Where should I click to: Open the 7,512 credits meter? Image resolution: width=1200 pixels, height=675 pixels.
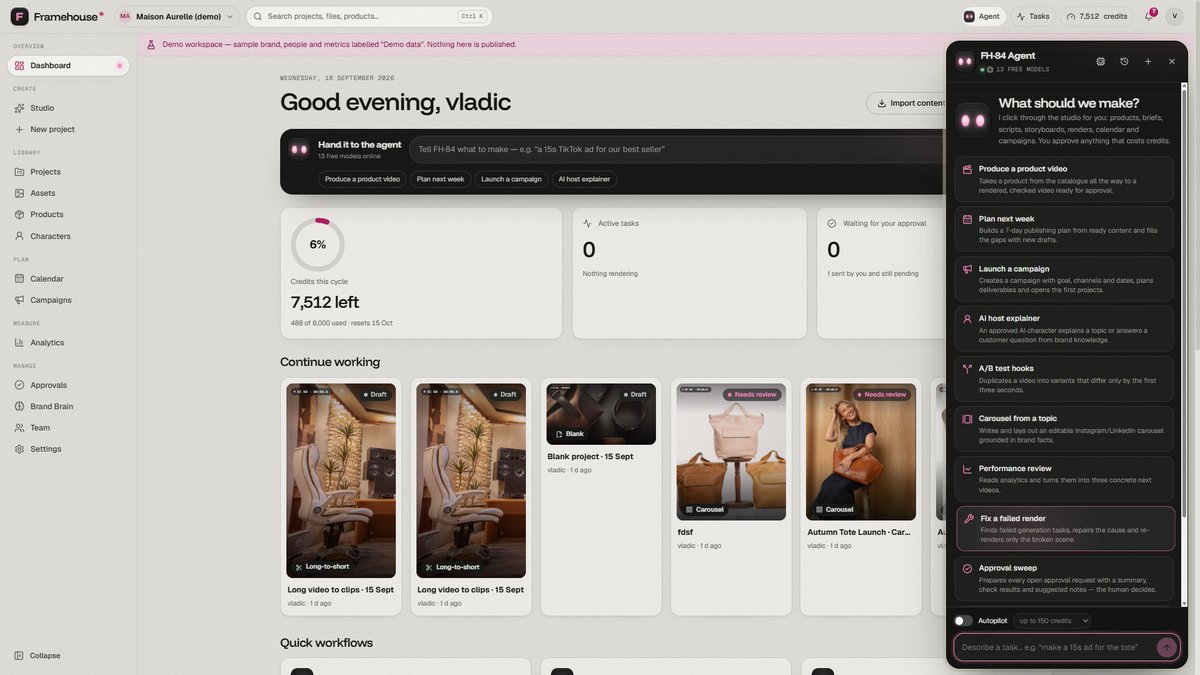click(1097, 16)
